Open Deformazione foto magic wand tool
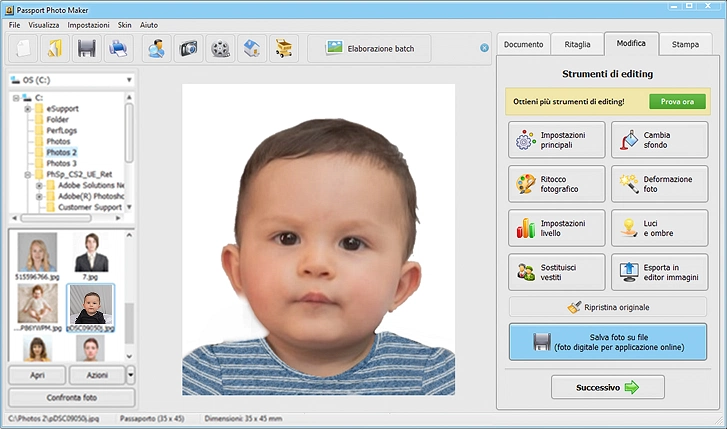Screen dimensions: 727x429 point(659,184)
